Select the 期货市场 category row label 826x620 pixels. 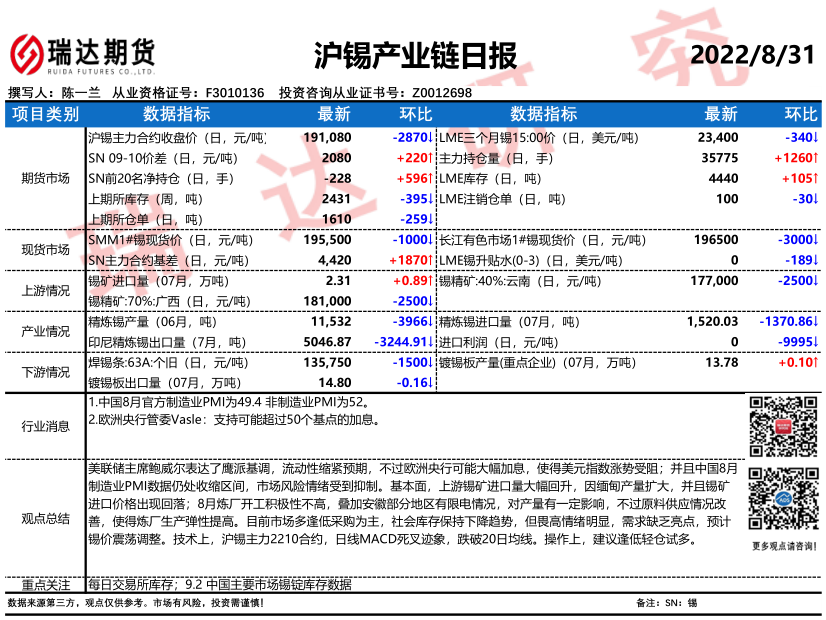tap(45, 178)
